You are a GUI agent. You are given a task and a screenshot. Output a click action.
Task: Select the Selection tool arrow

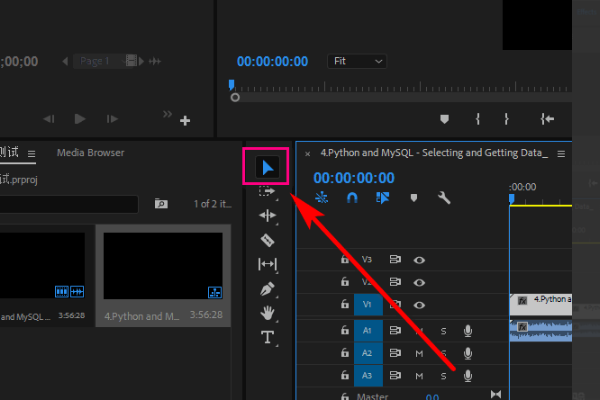pos(267,168)
